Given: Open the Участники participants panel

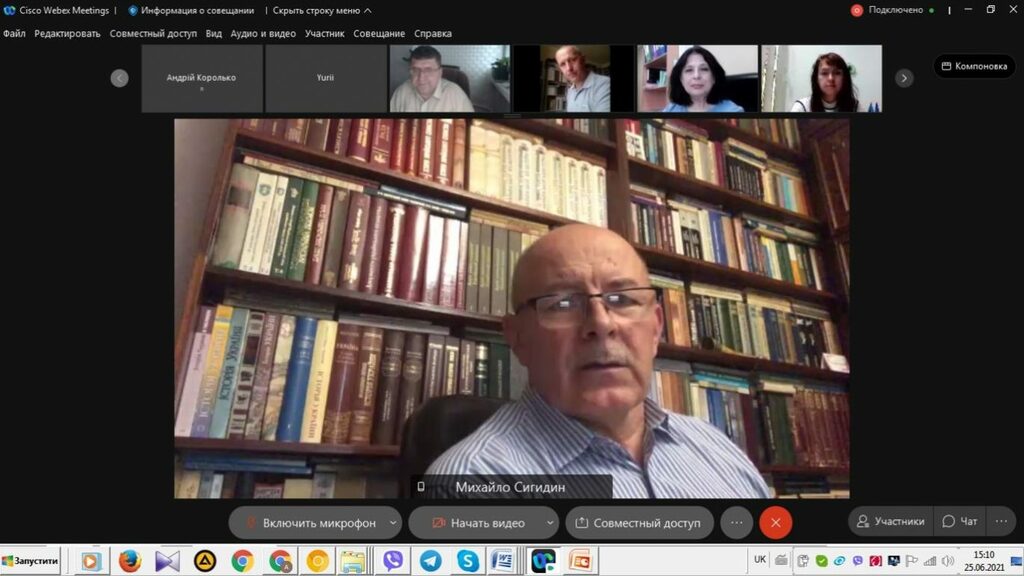Looking at the screenshot, I should click(889, 521).
